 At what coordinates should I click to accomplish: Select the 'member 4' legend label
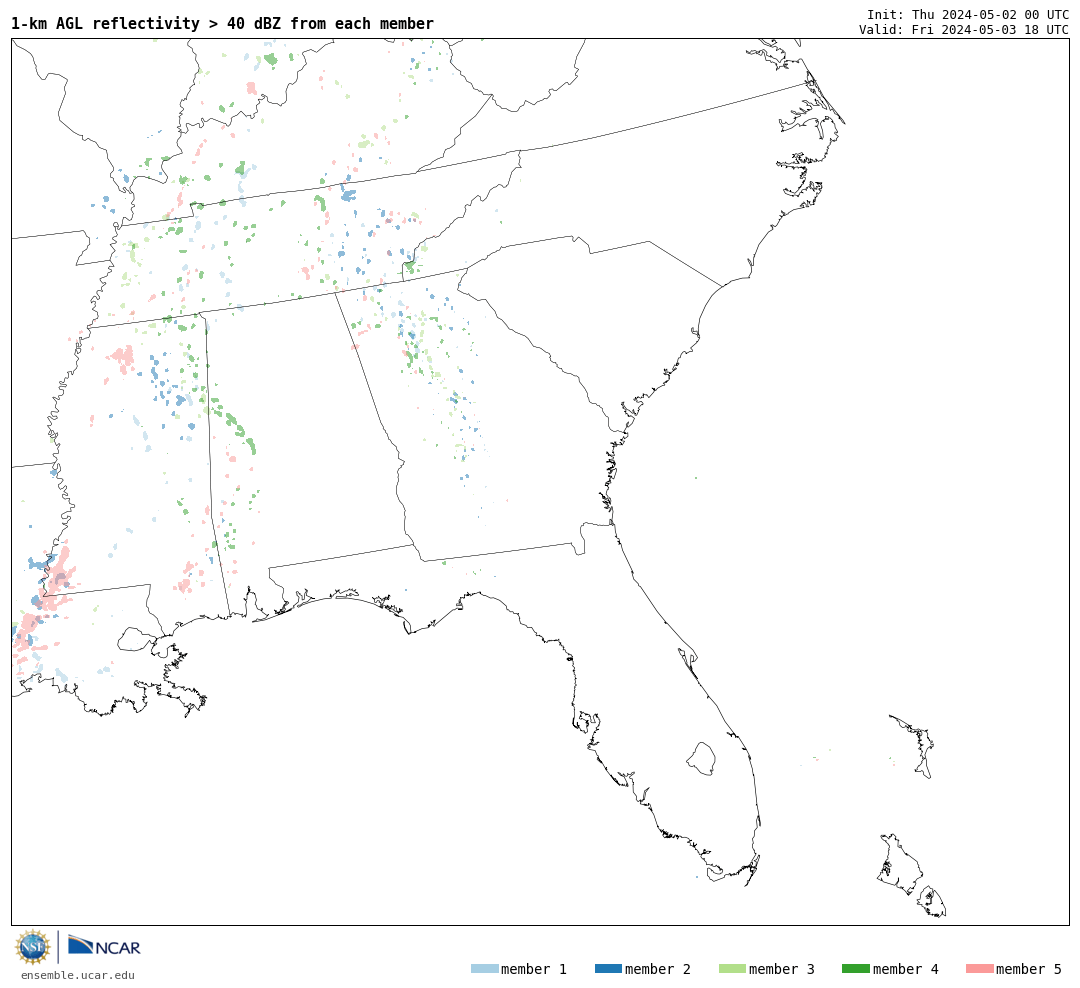tap(905, 969)
